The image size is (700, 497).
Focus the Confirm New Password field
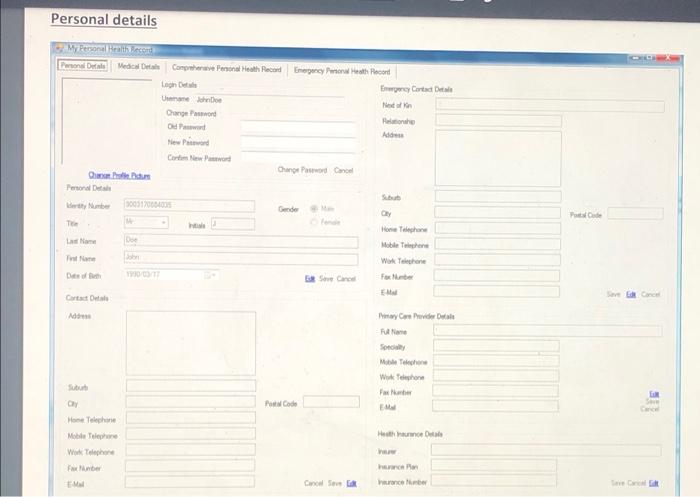point(298,158)
